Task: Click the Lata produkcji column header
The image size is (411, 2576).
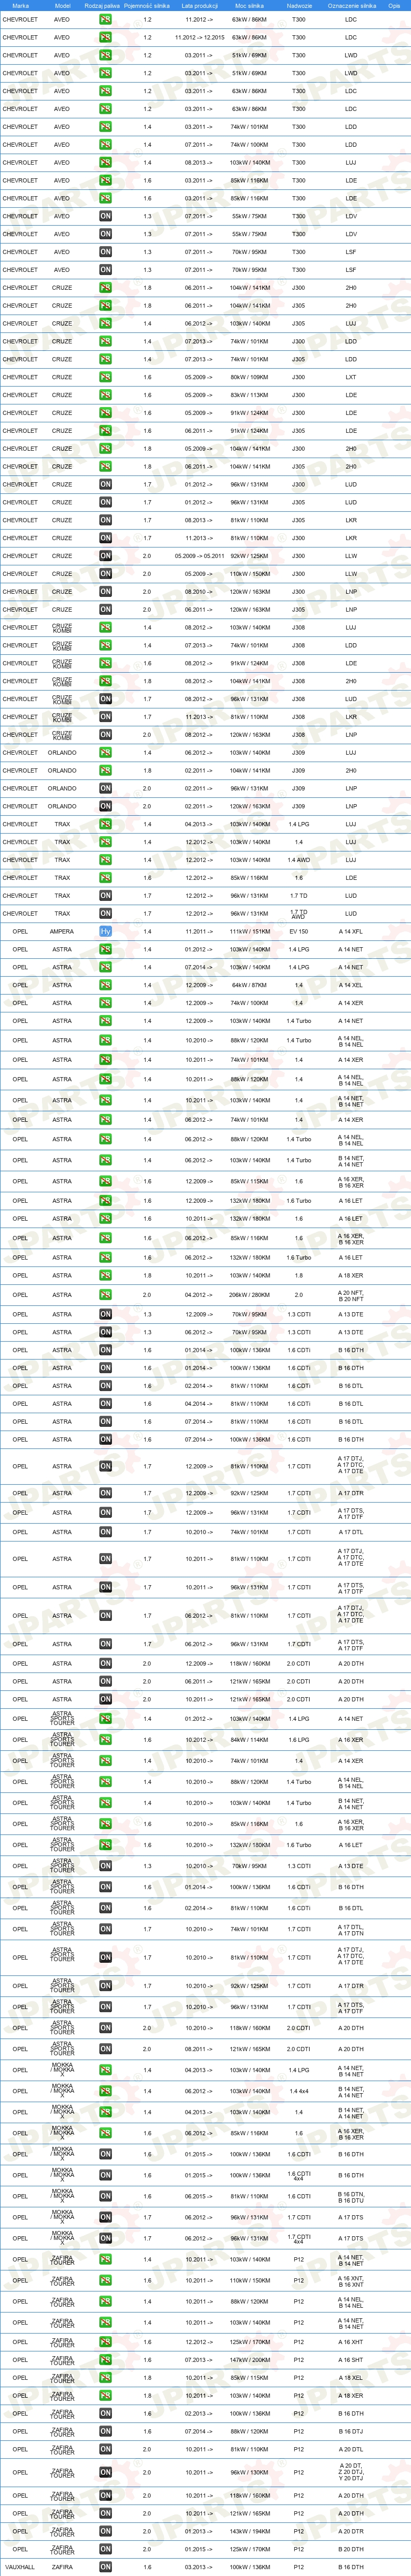Action: point(199,5)
